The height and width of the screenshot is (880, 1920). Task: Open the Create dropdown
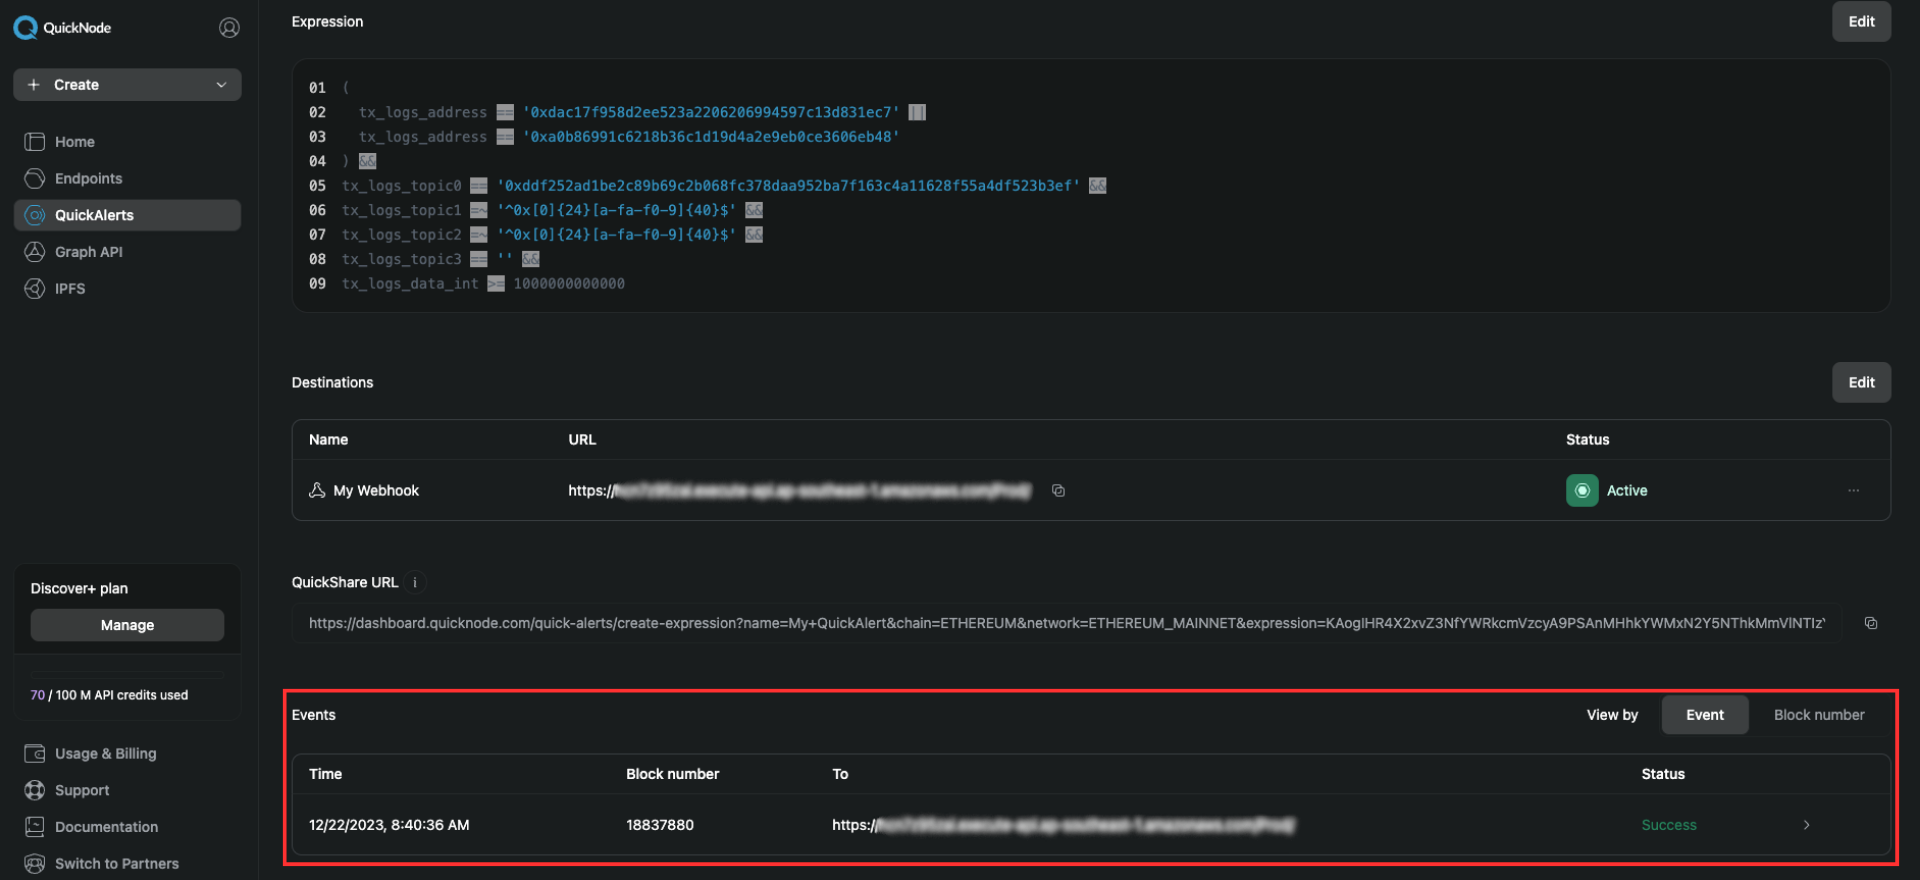click(x=127, y=85)
